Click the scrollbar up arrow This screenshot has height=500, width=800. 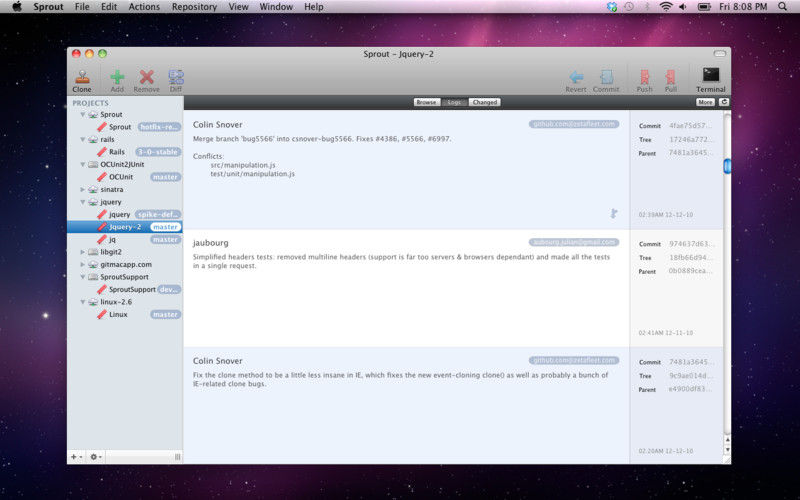727,439
